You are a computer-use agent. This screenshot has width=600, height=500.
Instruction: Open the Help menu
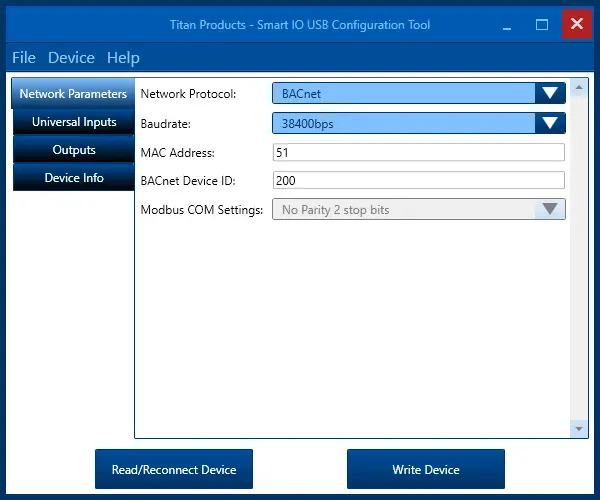click(x=123, y=58)
